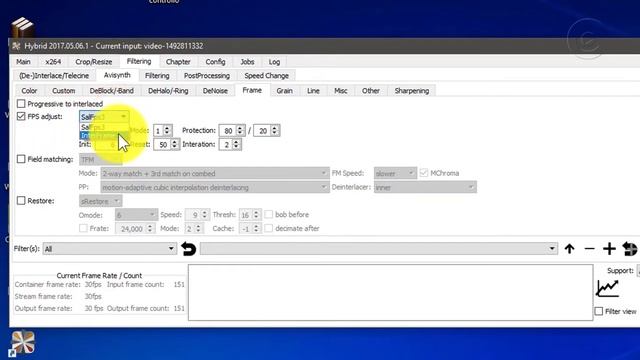Click the Frate 24,000 field
The height and width of the screenshot is (360, 640).
click(135, 229)
